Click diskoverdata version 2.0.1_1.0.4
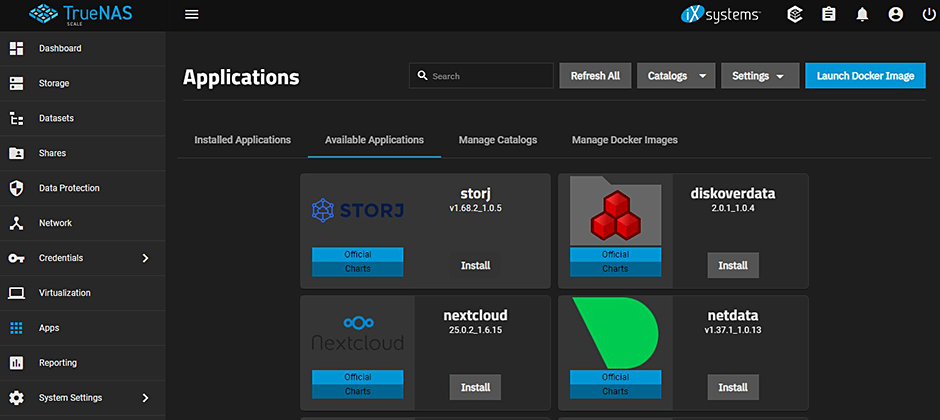 coord(733,209)
